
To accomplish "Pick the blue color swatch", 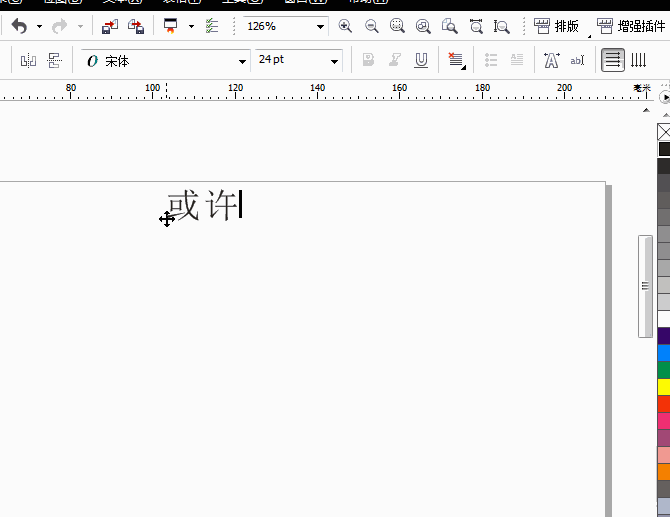I will [x=664, y=353].
